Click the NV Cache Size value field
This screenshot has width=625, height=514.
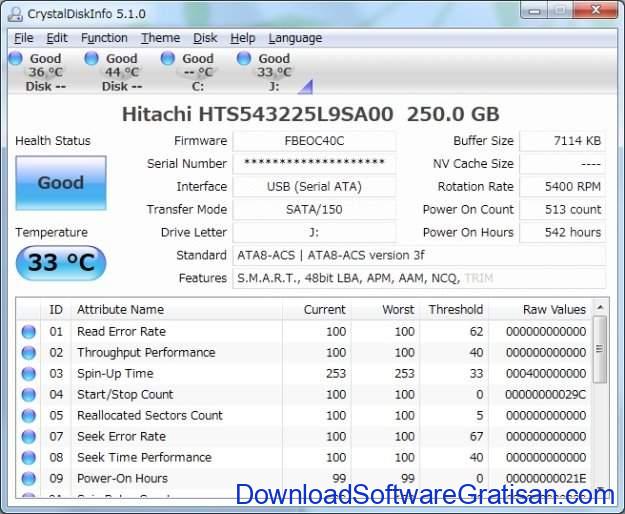click(x=562, y=163)
